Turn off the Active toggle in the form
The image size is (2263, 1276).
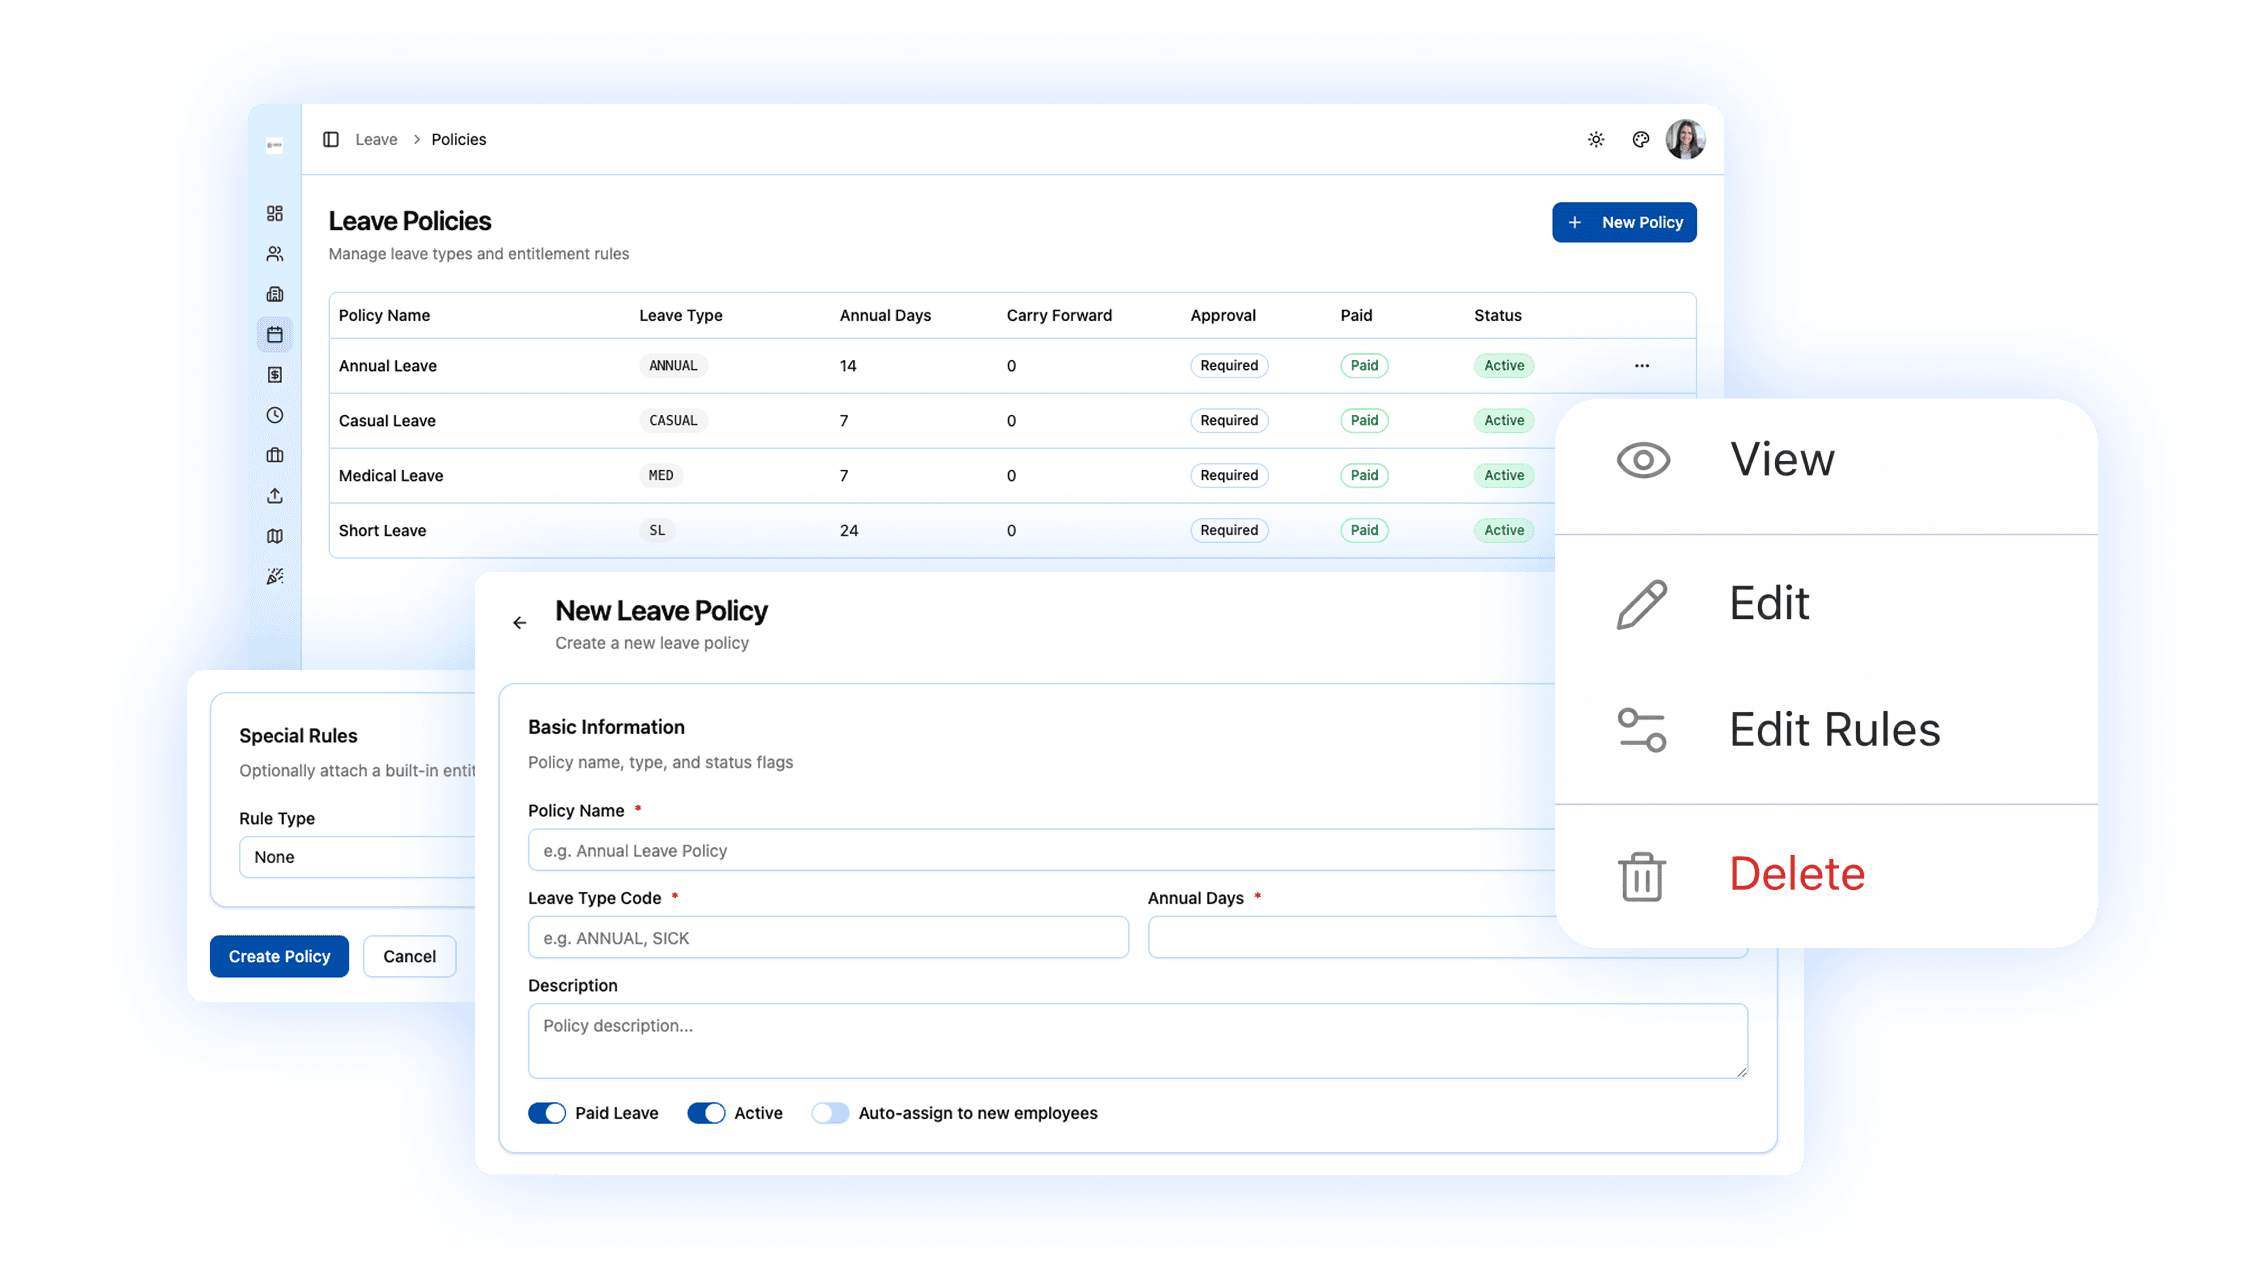click(707, 1112)
